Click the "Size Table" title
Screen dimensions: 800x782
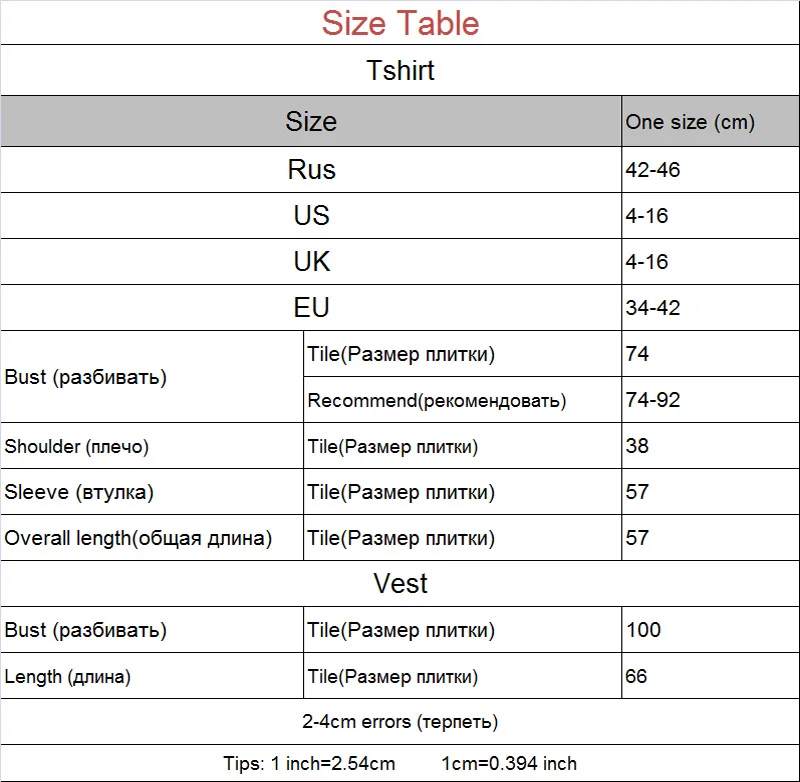click(400, 23)
